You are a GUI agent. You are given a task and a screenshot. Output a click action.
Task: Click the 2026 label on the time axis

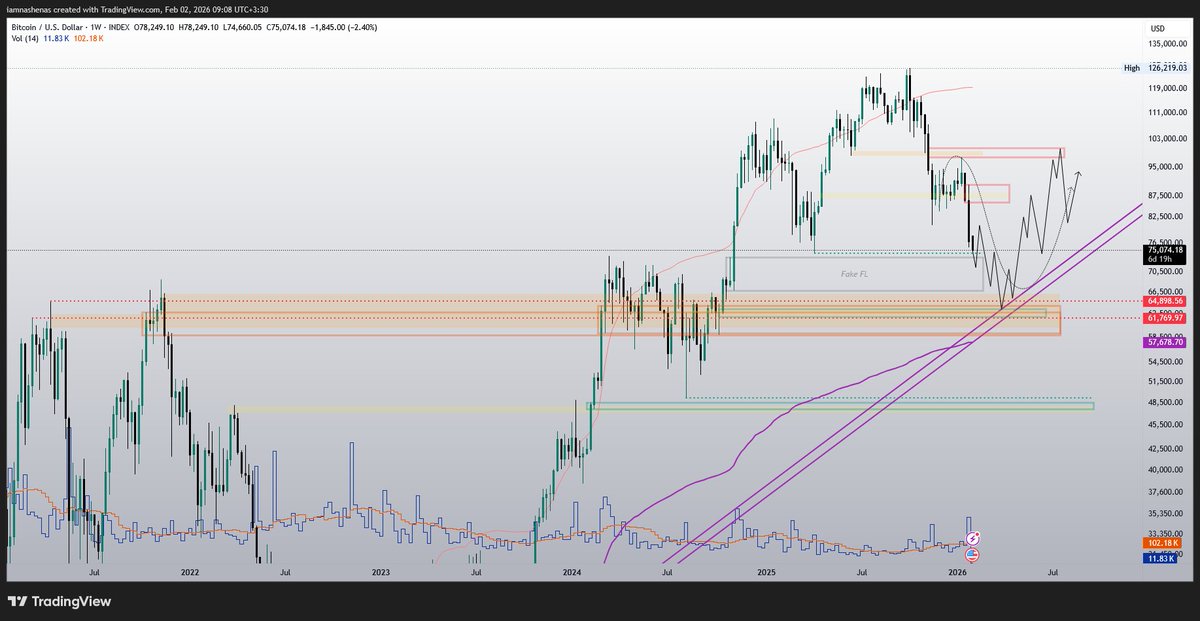(x=957, y=573)
